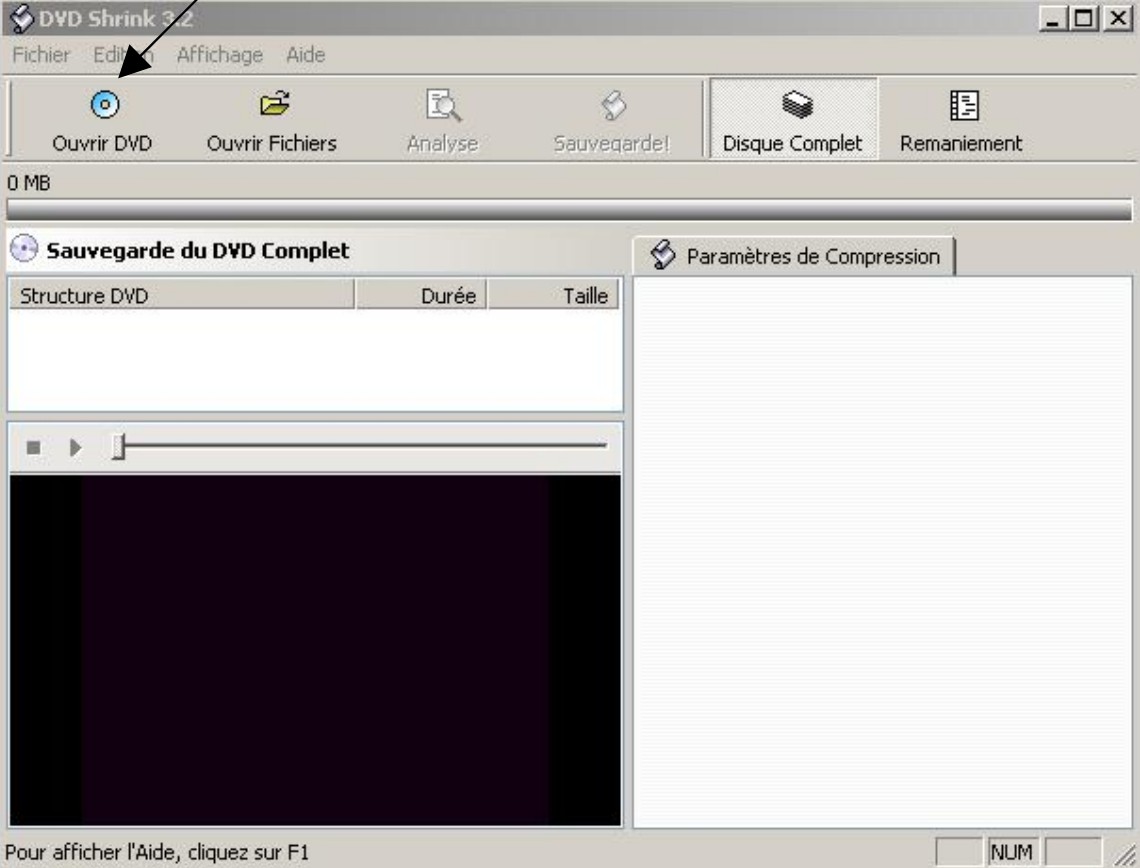Screen dimensions: 1140x868
Task: Stop preview playback
Action: 33,447
